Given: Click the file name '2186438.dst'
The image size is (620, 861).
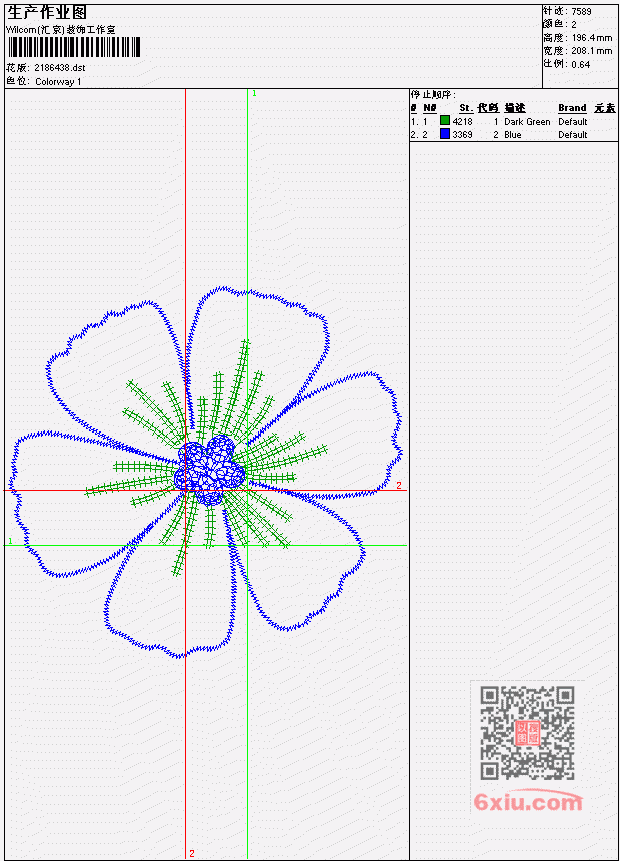Looking at the screenshot, I should pyautogui.click(x=60, y=68).
